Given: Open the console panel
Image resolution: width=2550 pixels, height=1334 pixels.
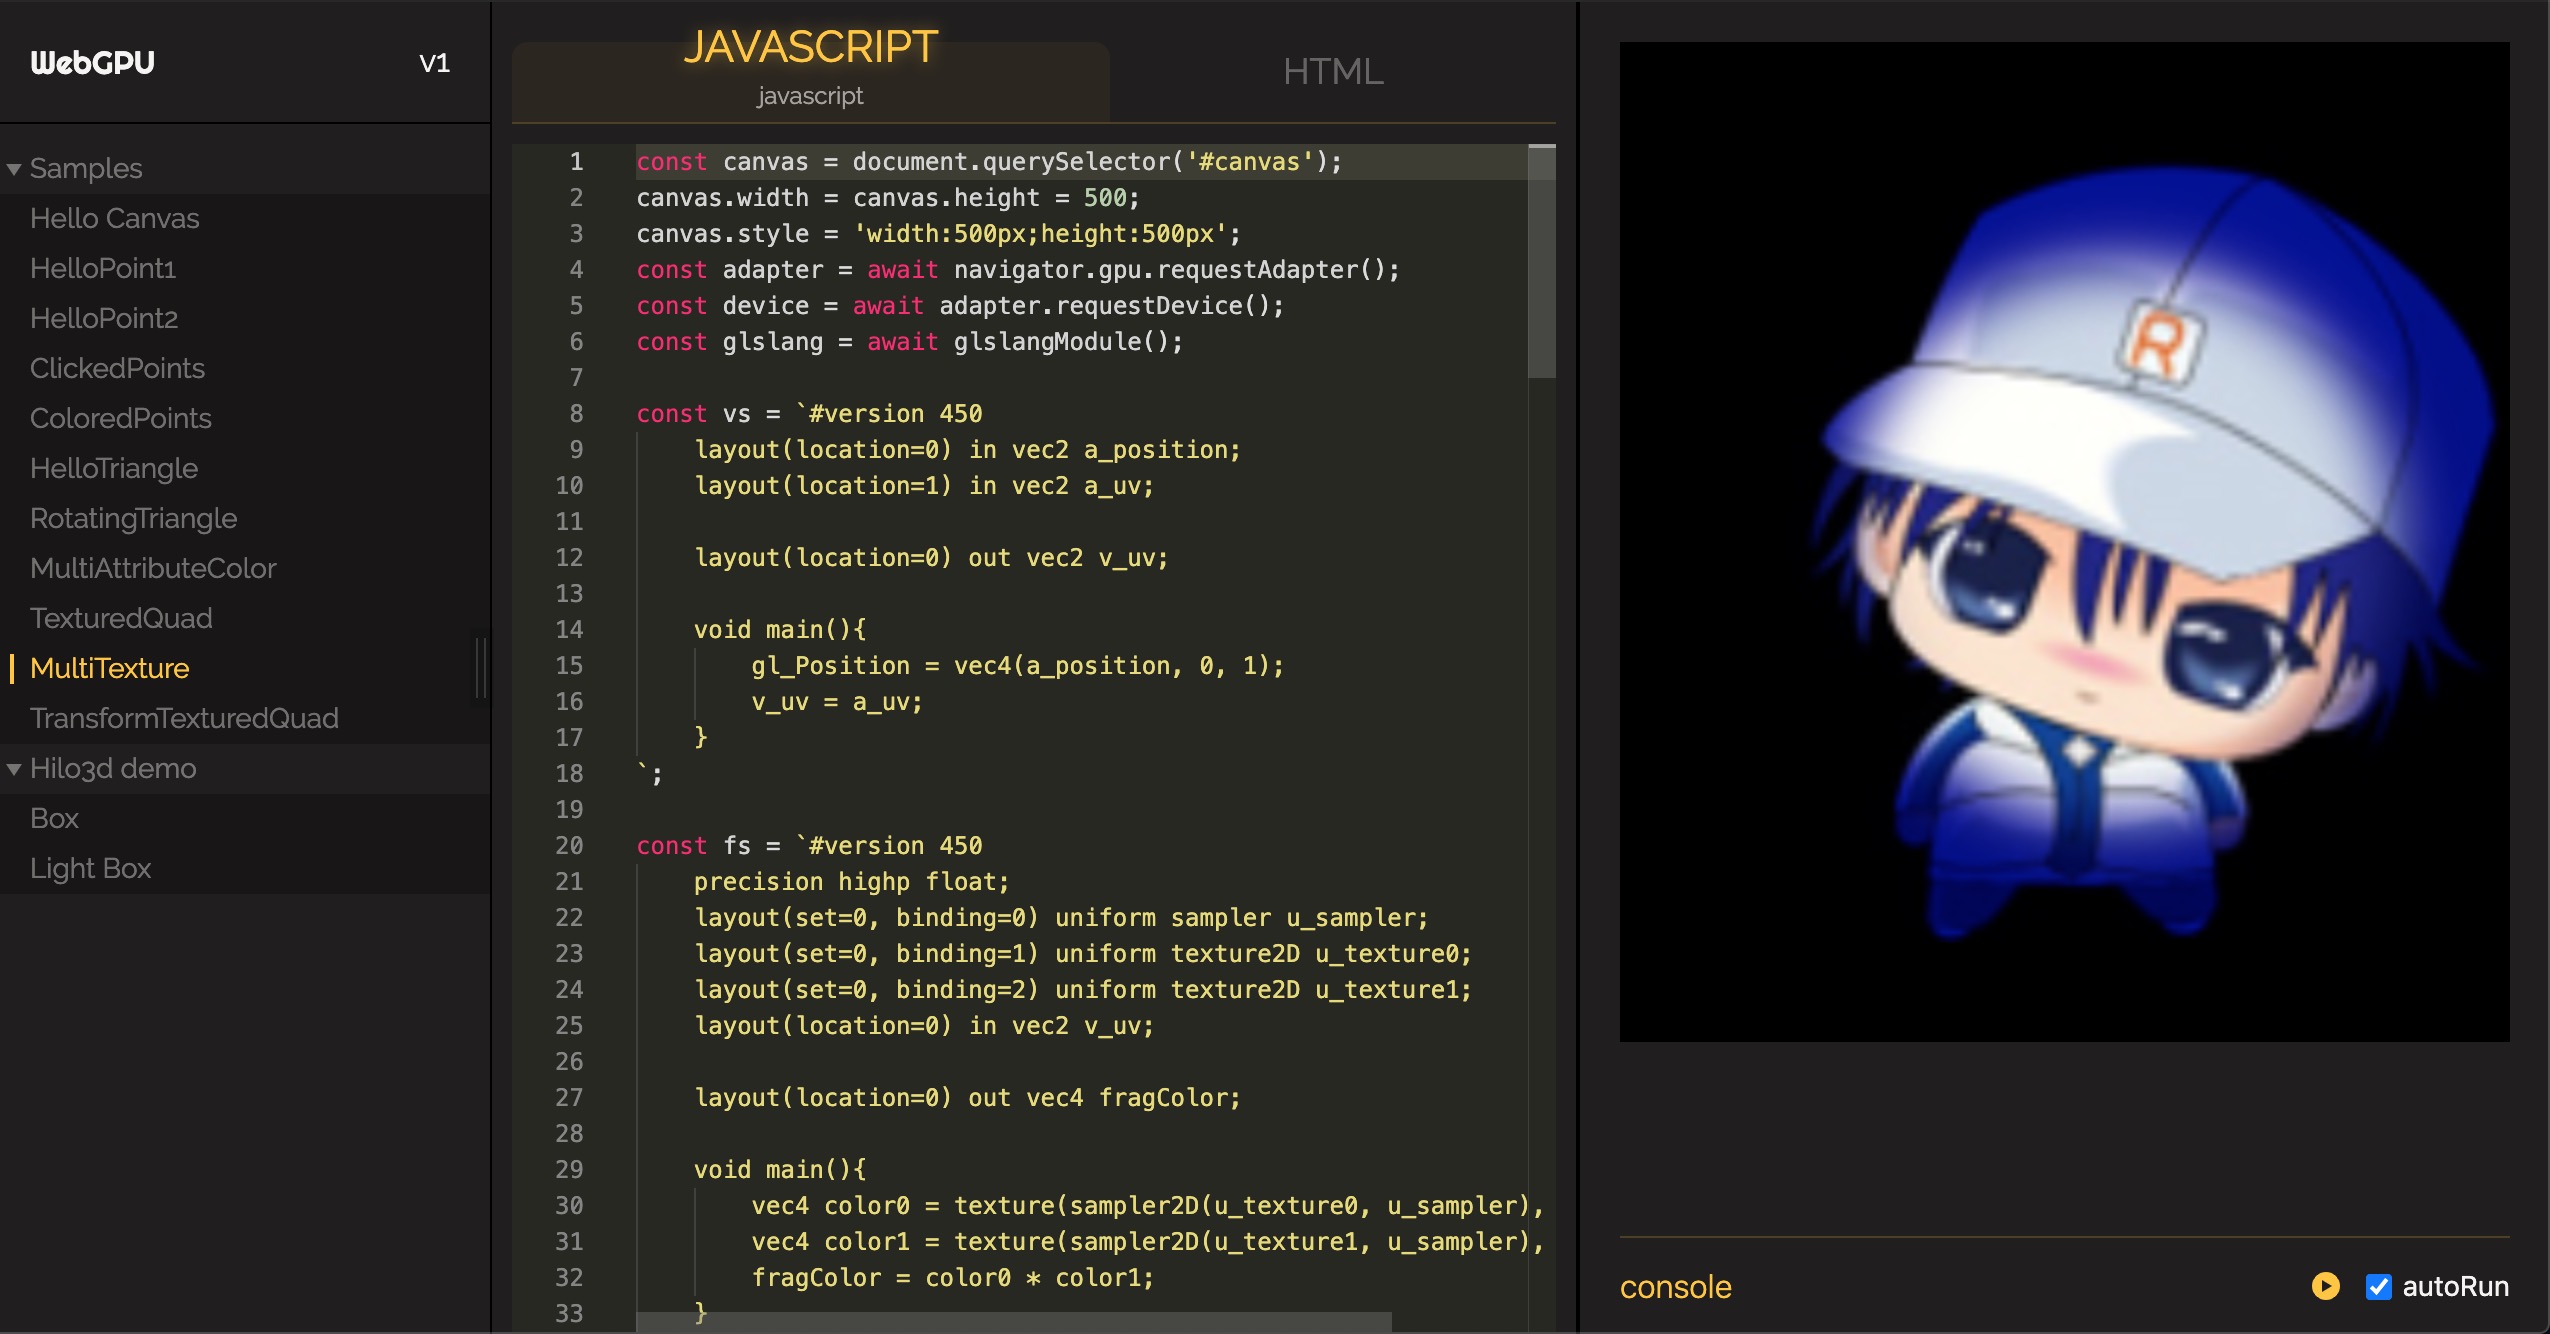Looking at the screenshot, I should pyautogui.click(x=1675, y=1287).
